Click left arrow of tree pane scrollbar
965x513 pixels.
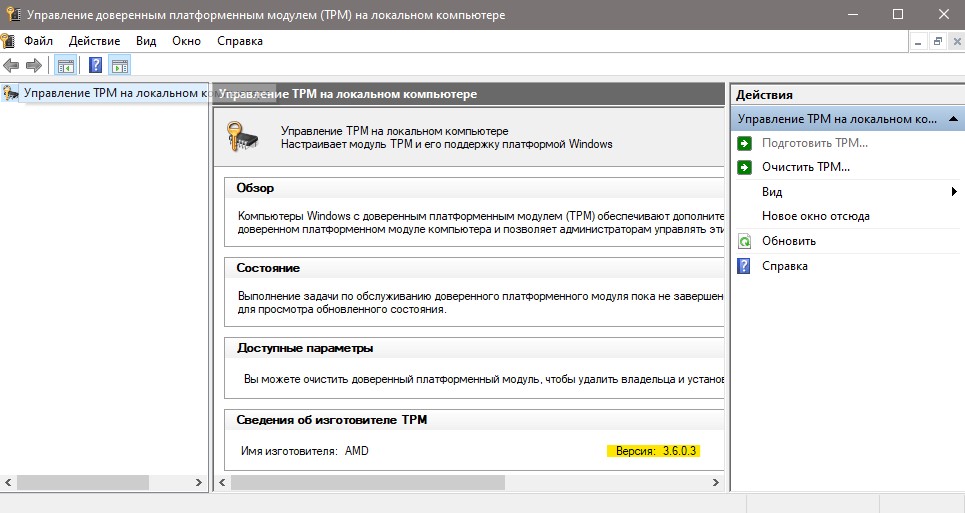click(x=8, y=482)
